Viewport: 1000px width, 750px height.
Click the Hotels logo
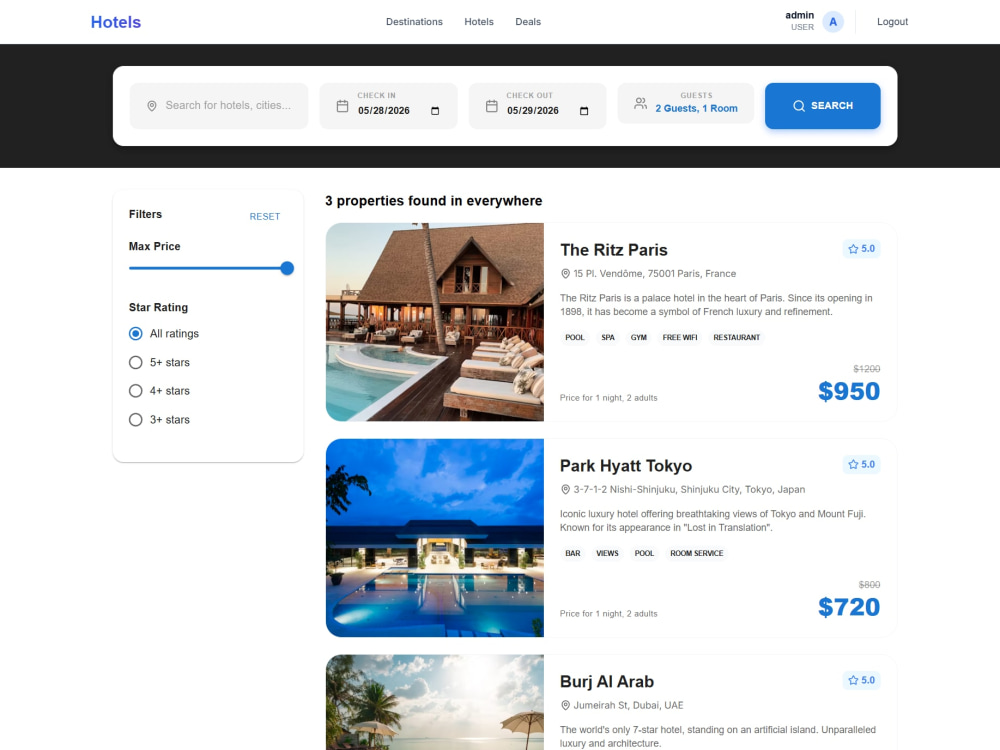click(115, 22)
